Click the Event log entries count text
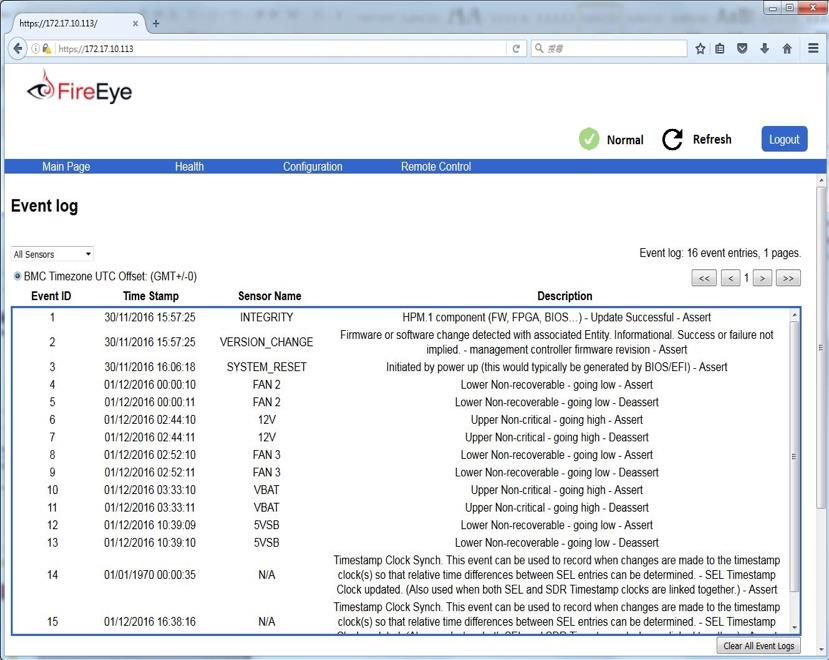Image resolution: width=829 pixels, height=660 pixels. coord(720,253)
